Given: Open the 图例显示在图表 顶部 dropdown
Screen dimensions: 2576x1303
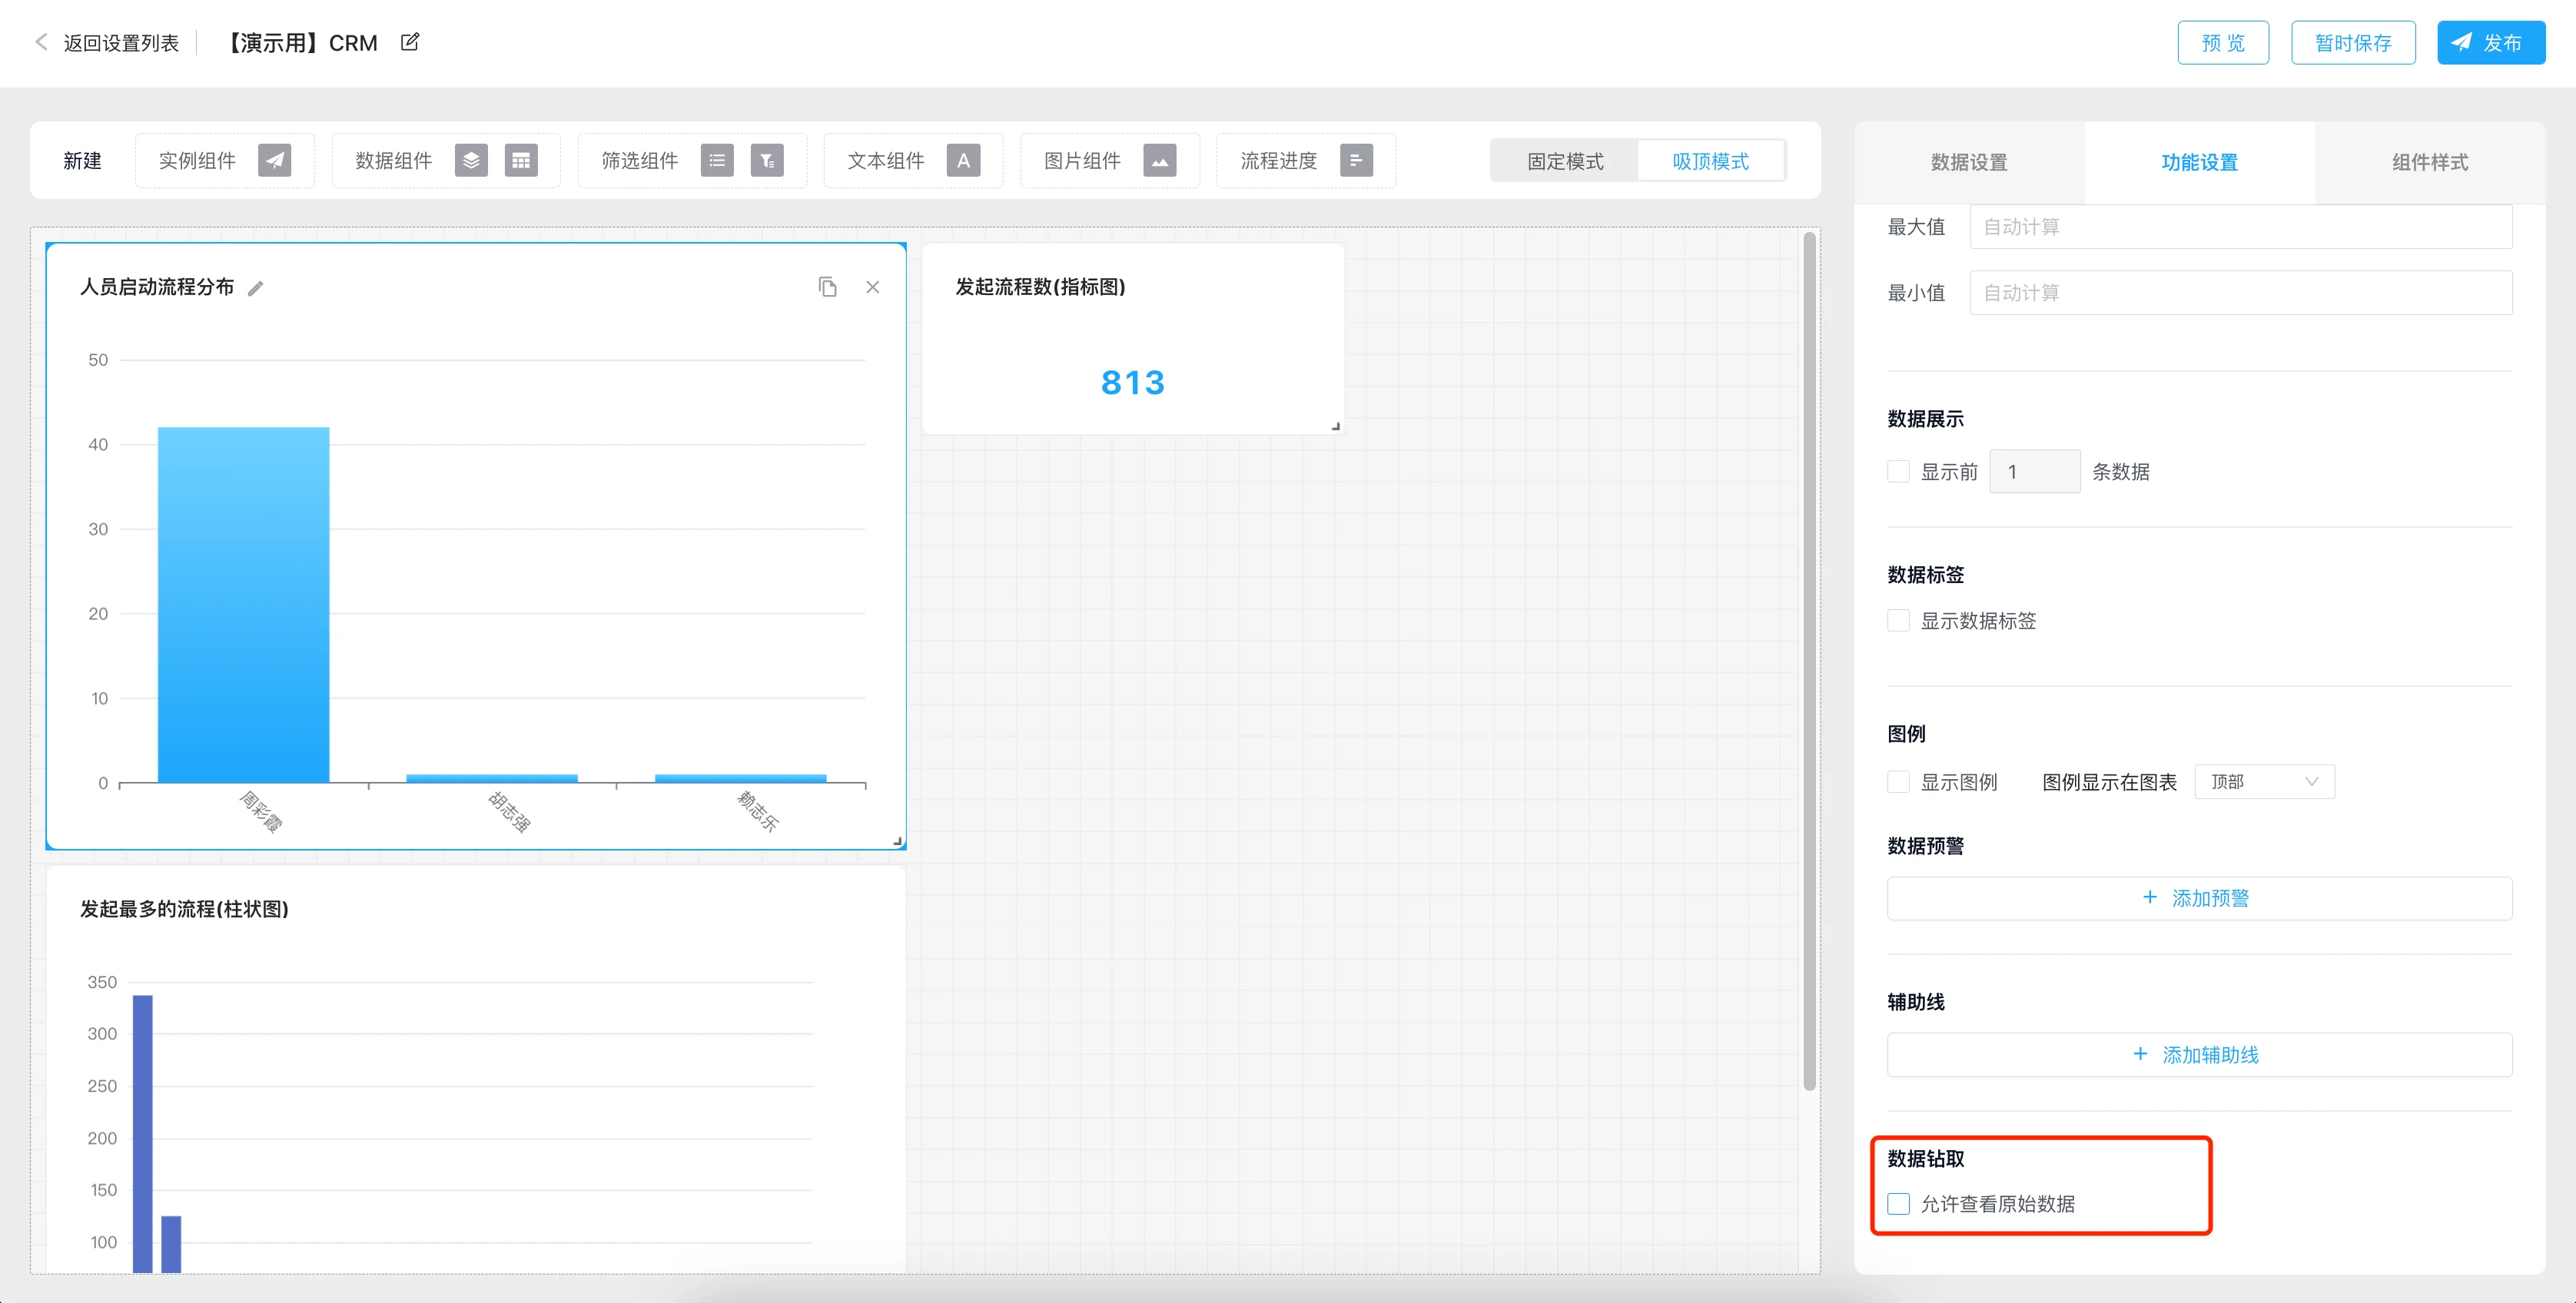Looking at the screenshot, I should [2265, 781].
